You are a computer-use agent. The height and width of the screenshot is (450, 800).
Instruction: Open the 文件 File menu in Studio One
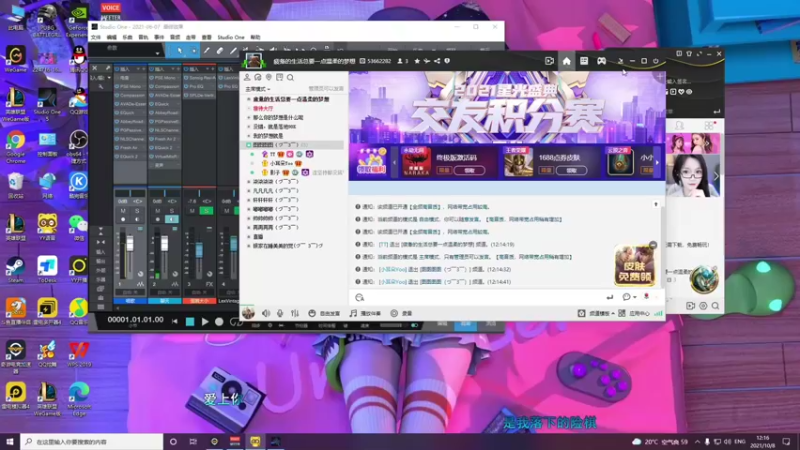[96, 37]
